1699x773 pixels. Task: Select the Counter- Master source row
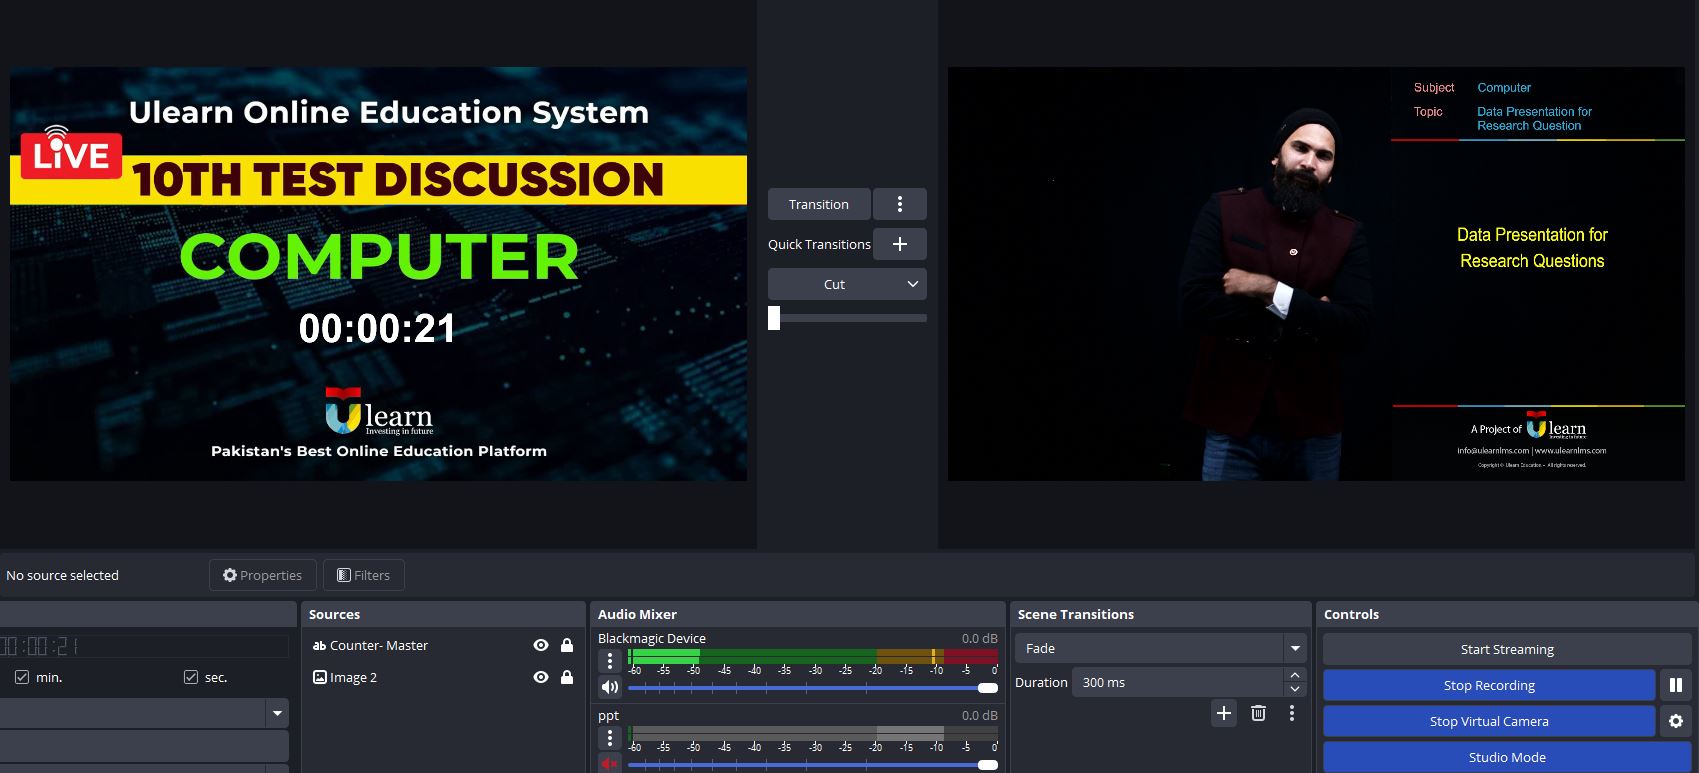(x=443, y=645)
